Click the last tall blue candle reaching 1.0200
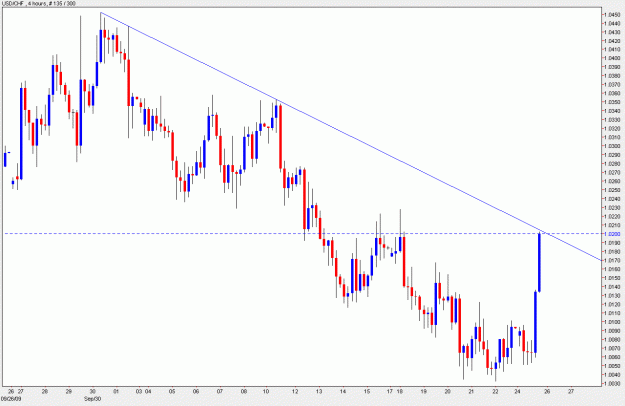The width and height of the screenshot is (625, 406). [x=539, y=262]
